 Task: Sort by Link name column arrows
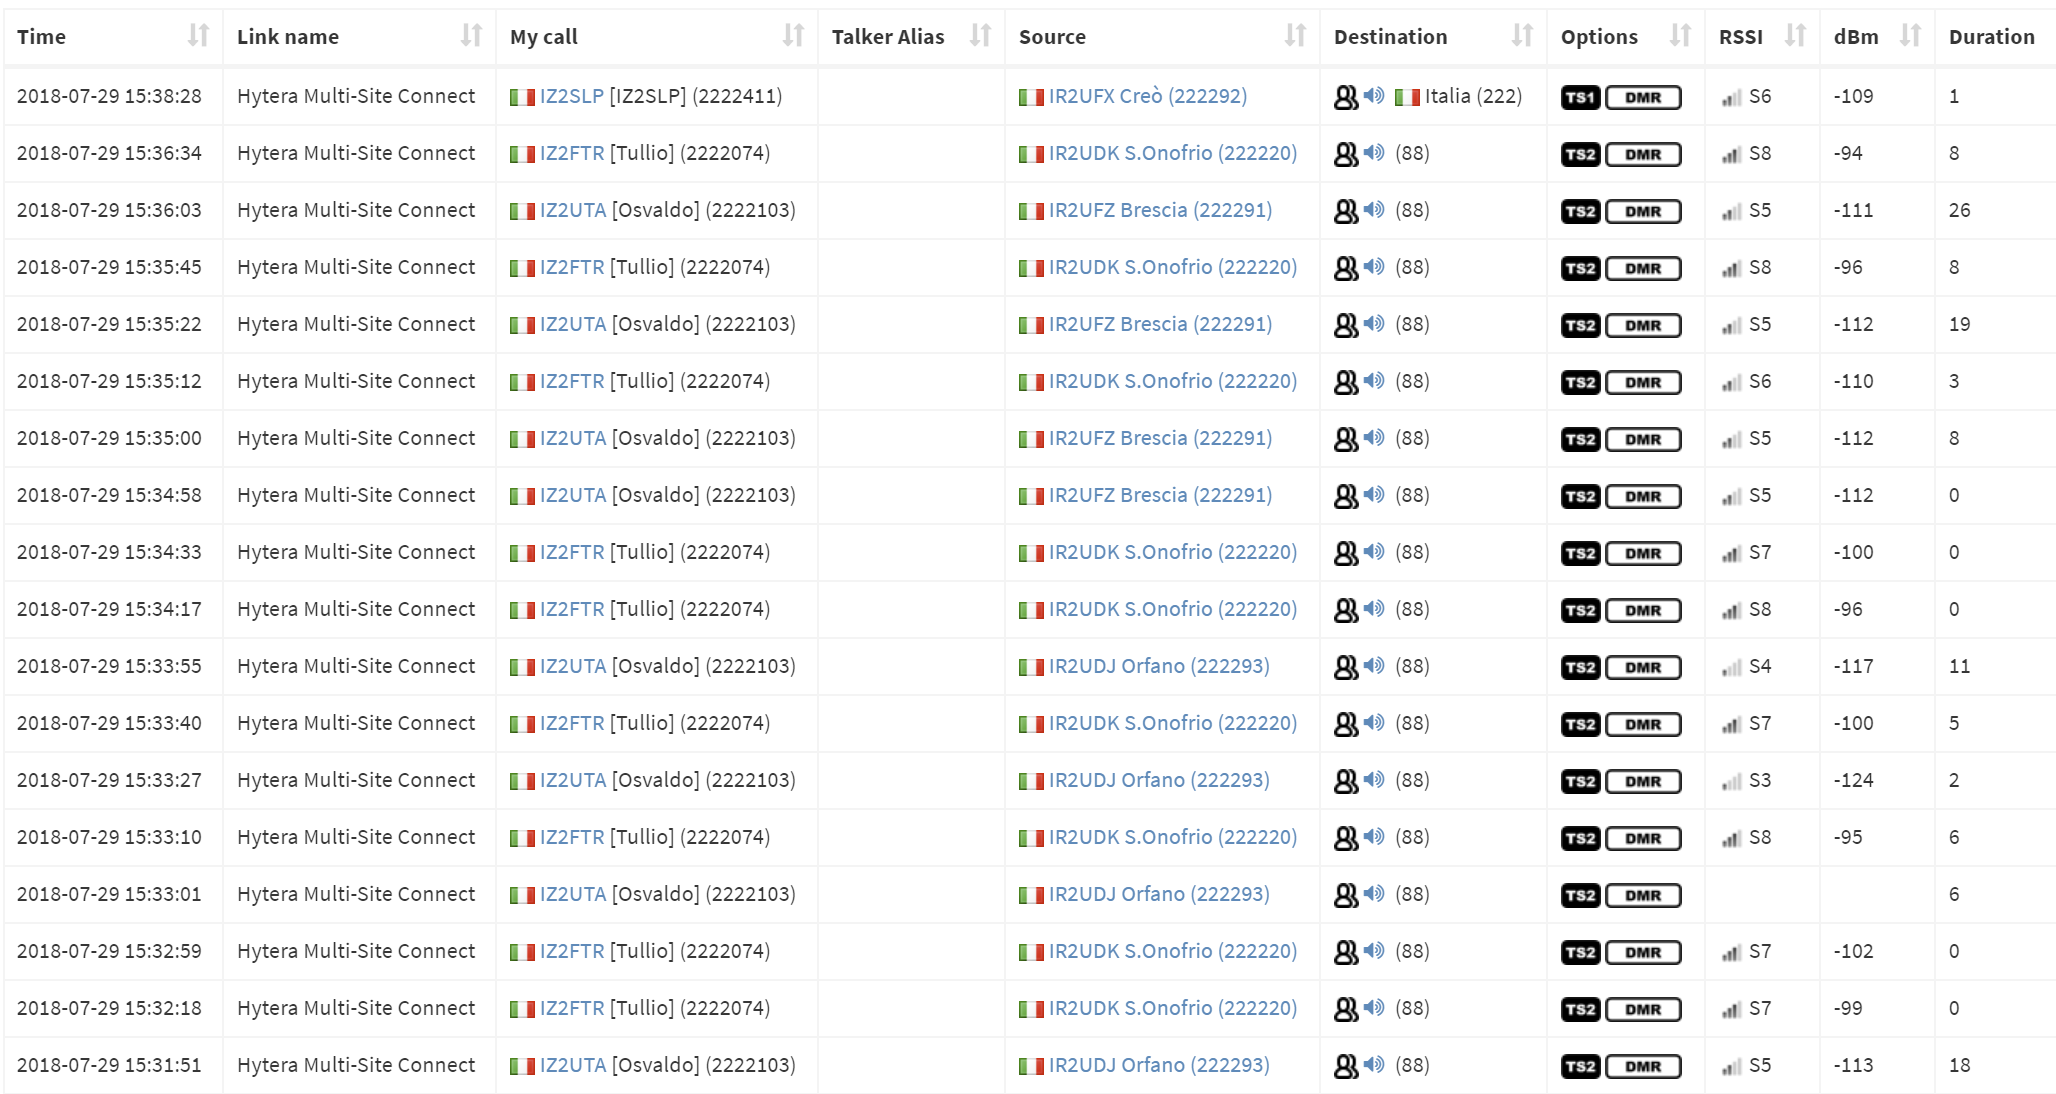coord(471,37)
